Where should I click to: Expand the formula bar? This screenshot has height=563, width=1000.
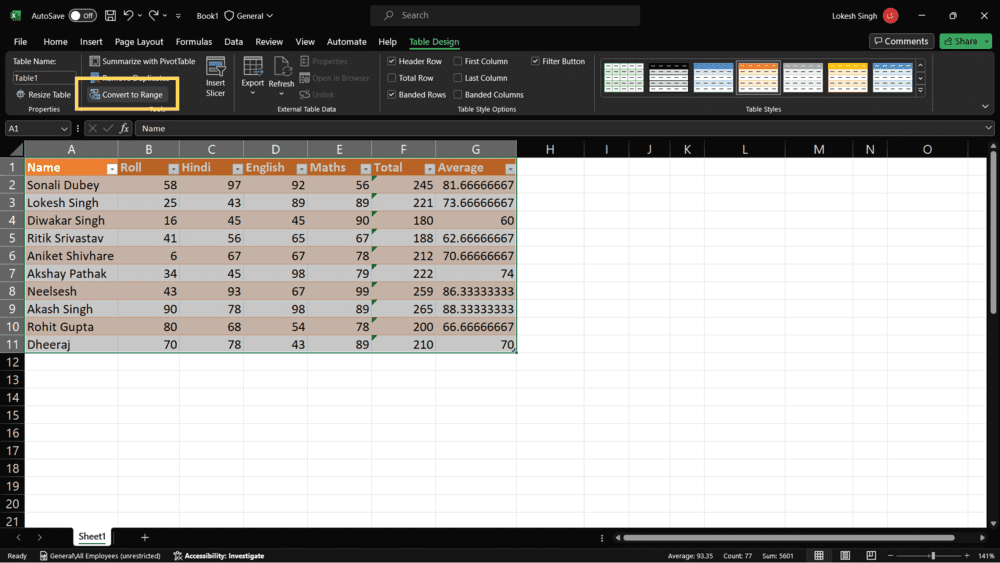coord(989,128)
